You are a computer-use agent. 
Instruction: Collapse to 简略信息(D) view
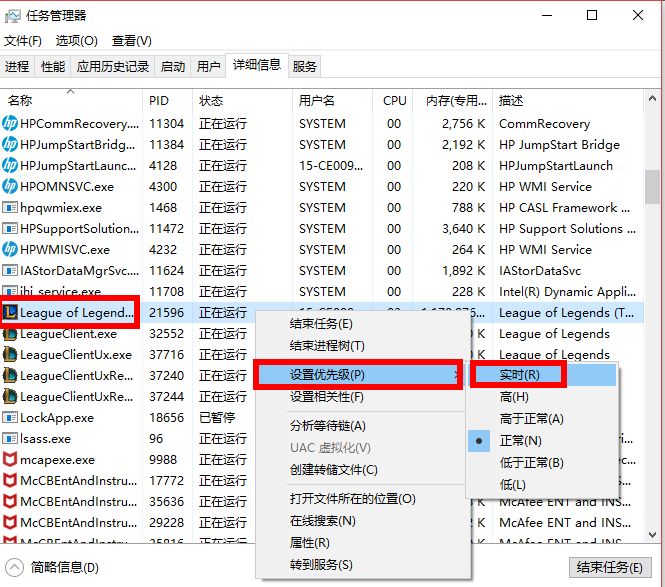52,567
